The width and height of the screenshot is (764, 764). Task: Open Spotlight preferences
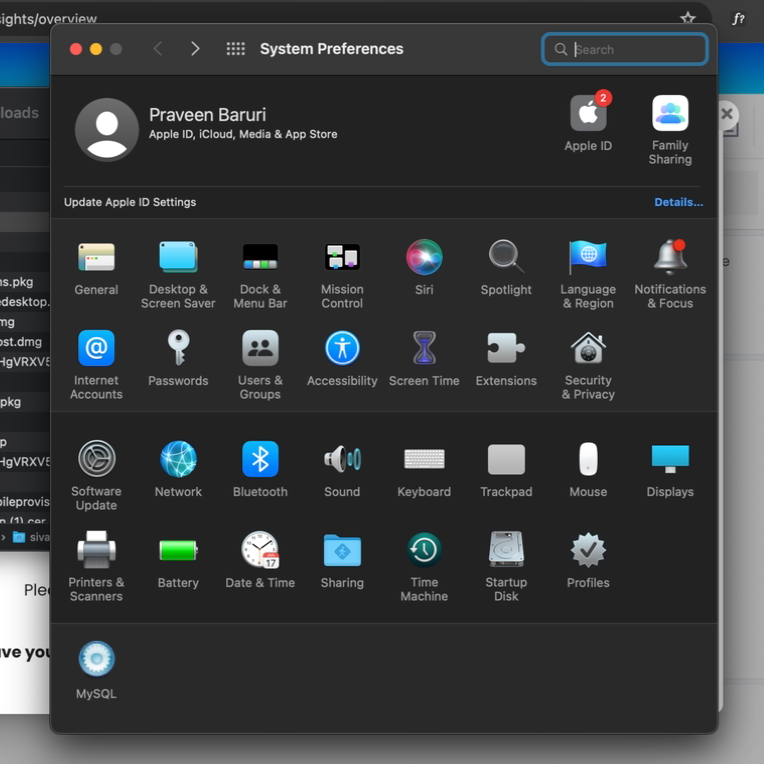(506, 267)
